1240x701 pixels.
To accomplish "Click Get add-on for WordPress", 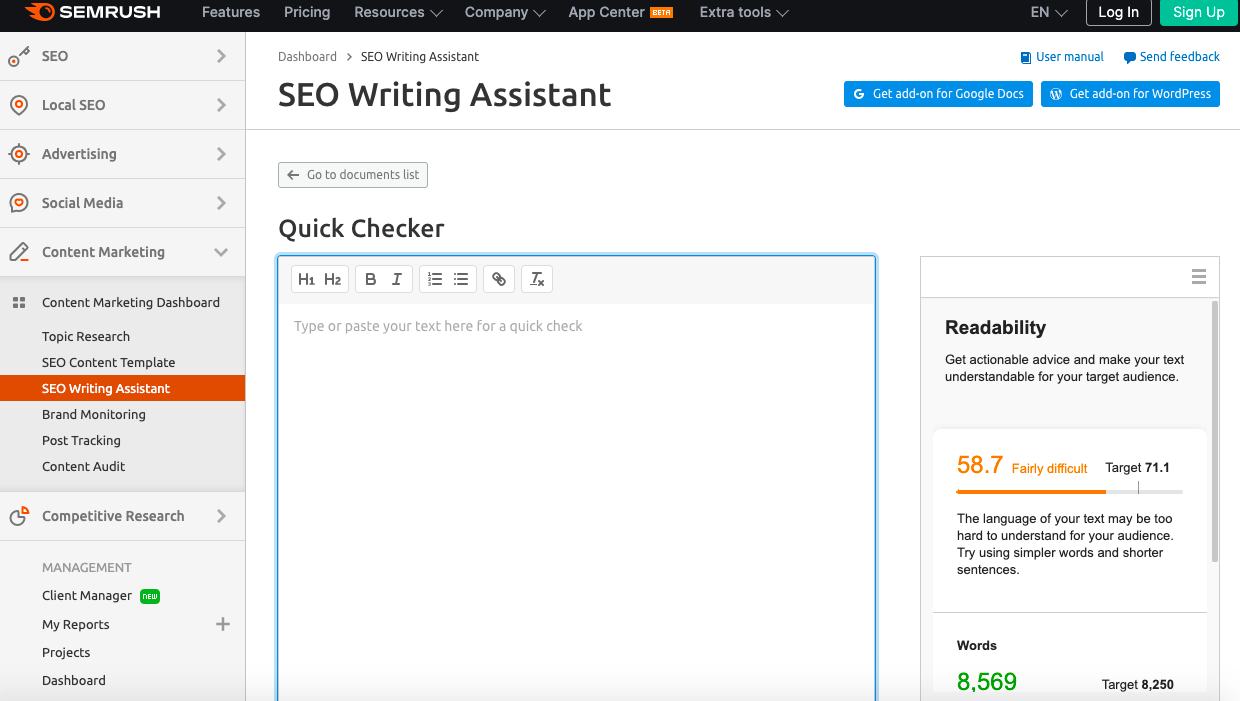I will 1130,94.
